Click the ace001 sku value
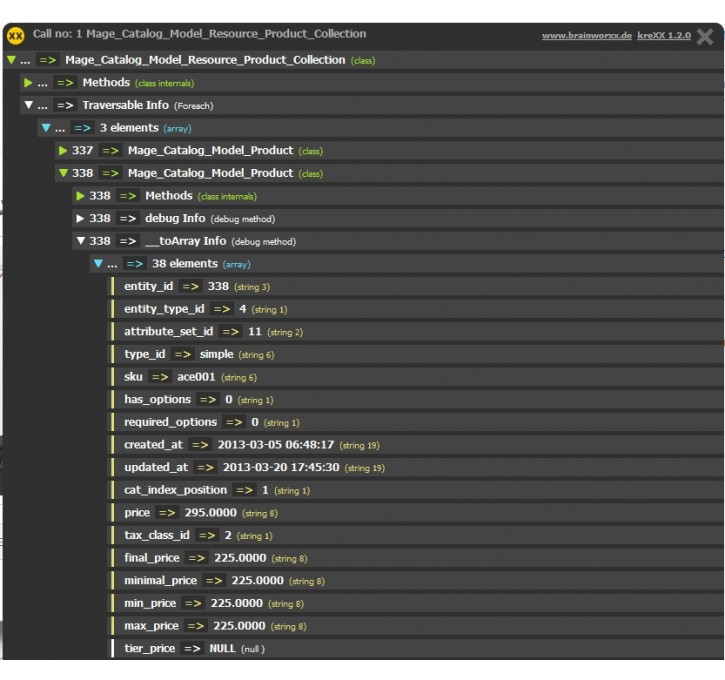This screenshot has width=725, height=680. (196, 377)
